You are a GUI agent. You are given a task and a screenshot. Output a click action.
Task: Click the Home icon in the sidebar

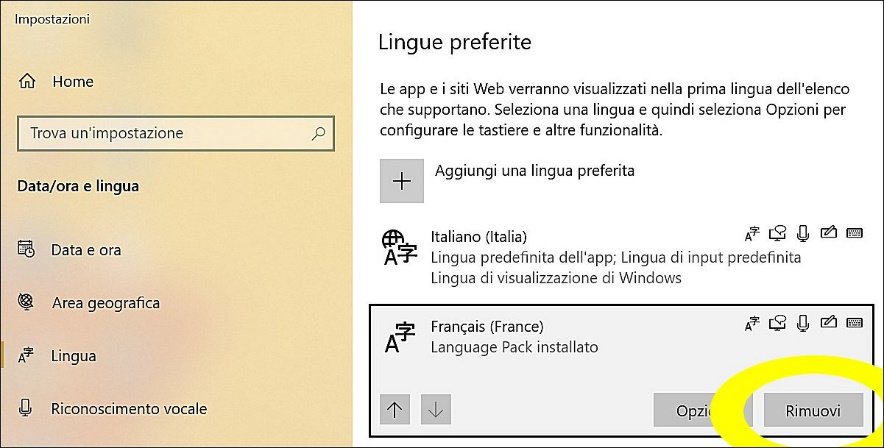pyautogui.click(x=28, y=82)
